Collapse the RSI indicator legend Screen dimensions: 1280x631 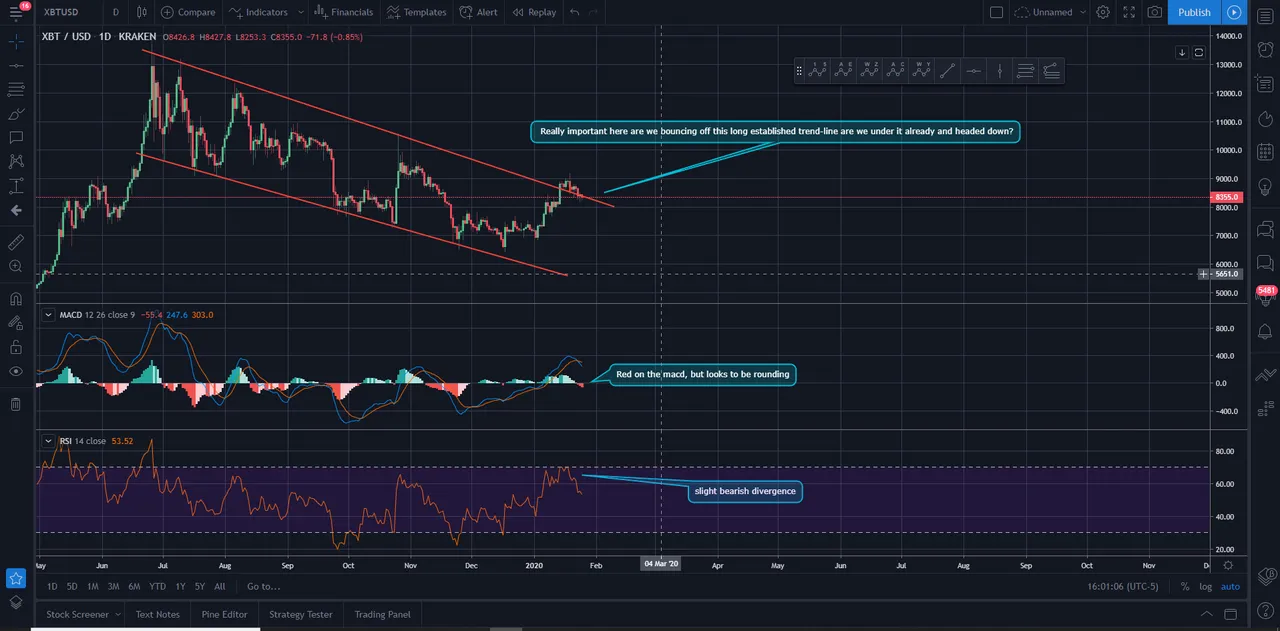[47, 440]
